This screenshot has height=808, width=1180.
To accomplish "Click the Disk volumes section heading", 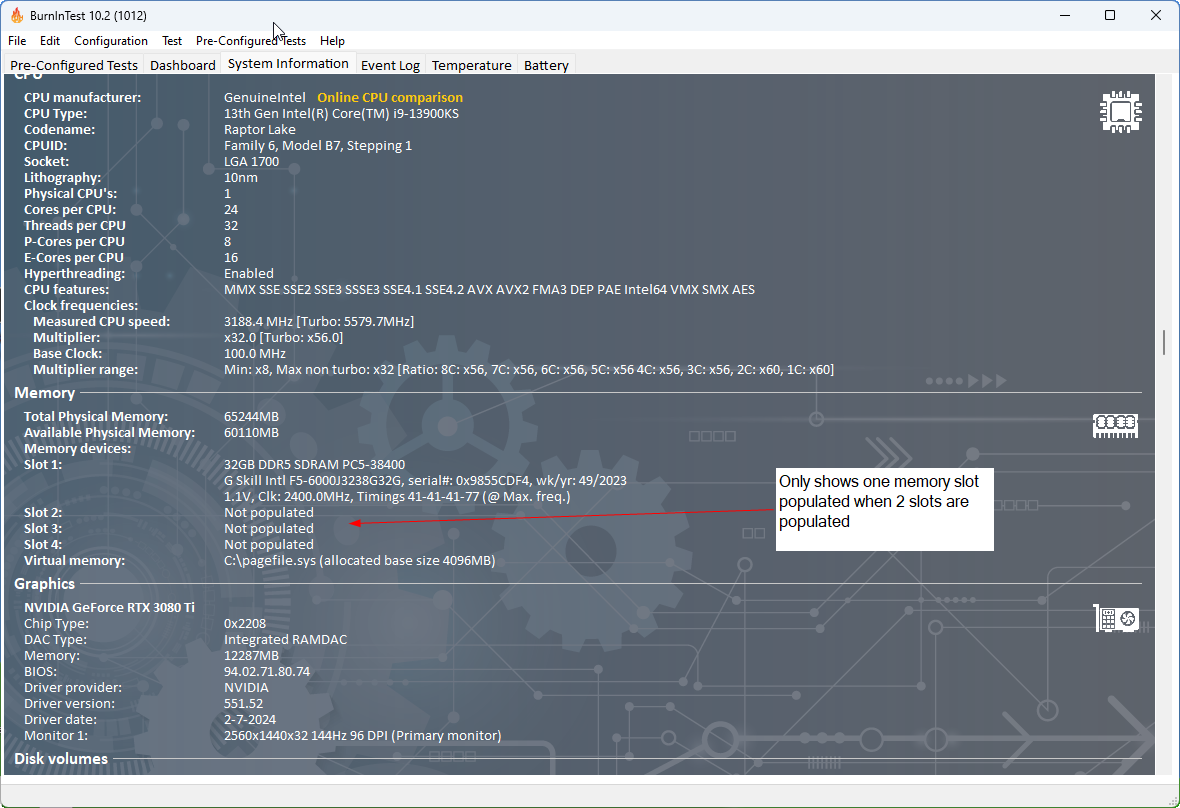I will pos(61,758).
